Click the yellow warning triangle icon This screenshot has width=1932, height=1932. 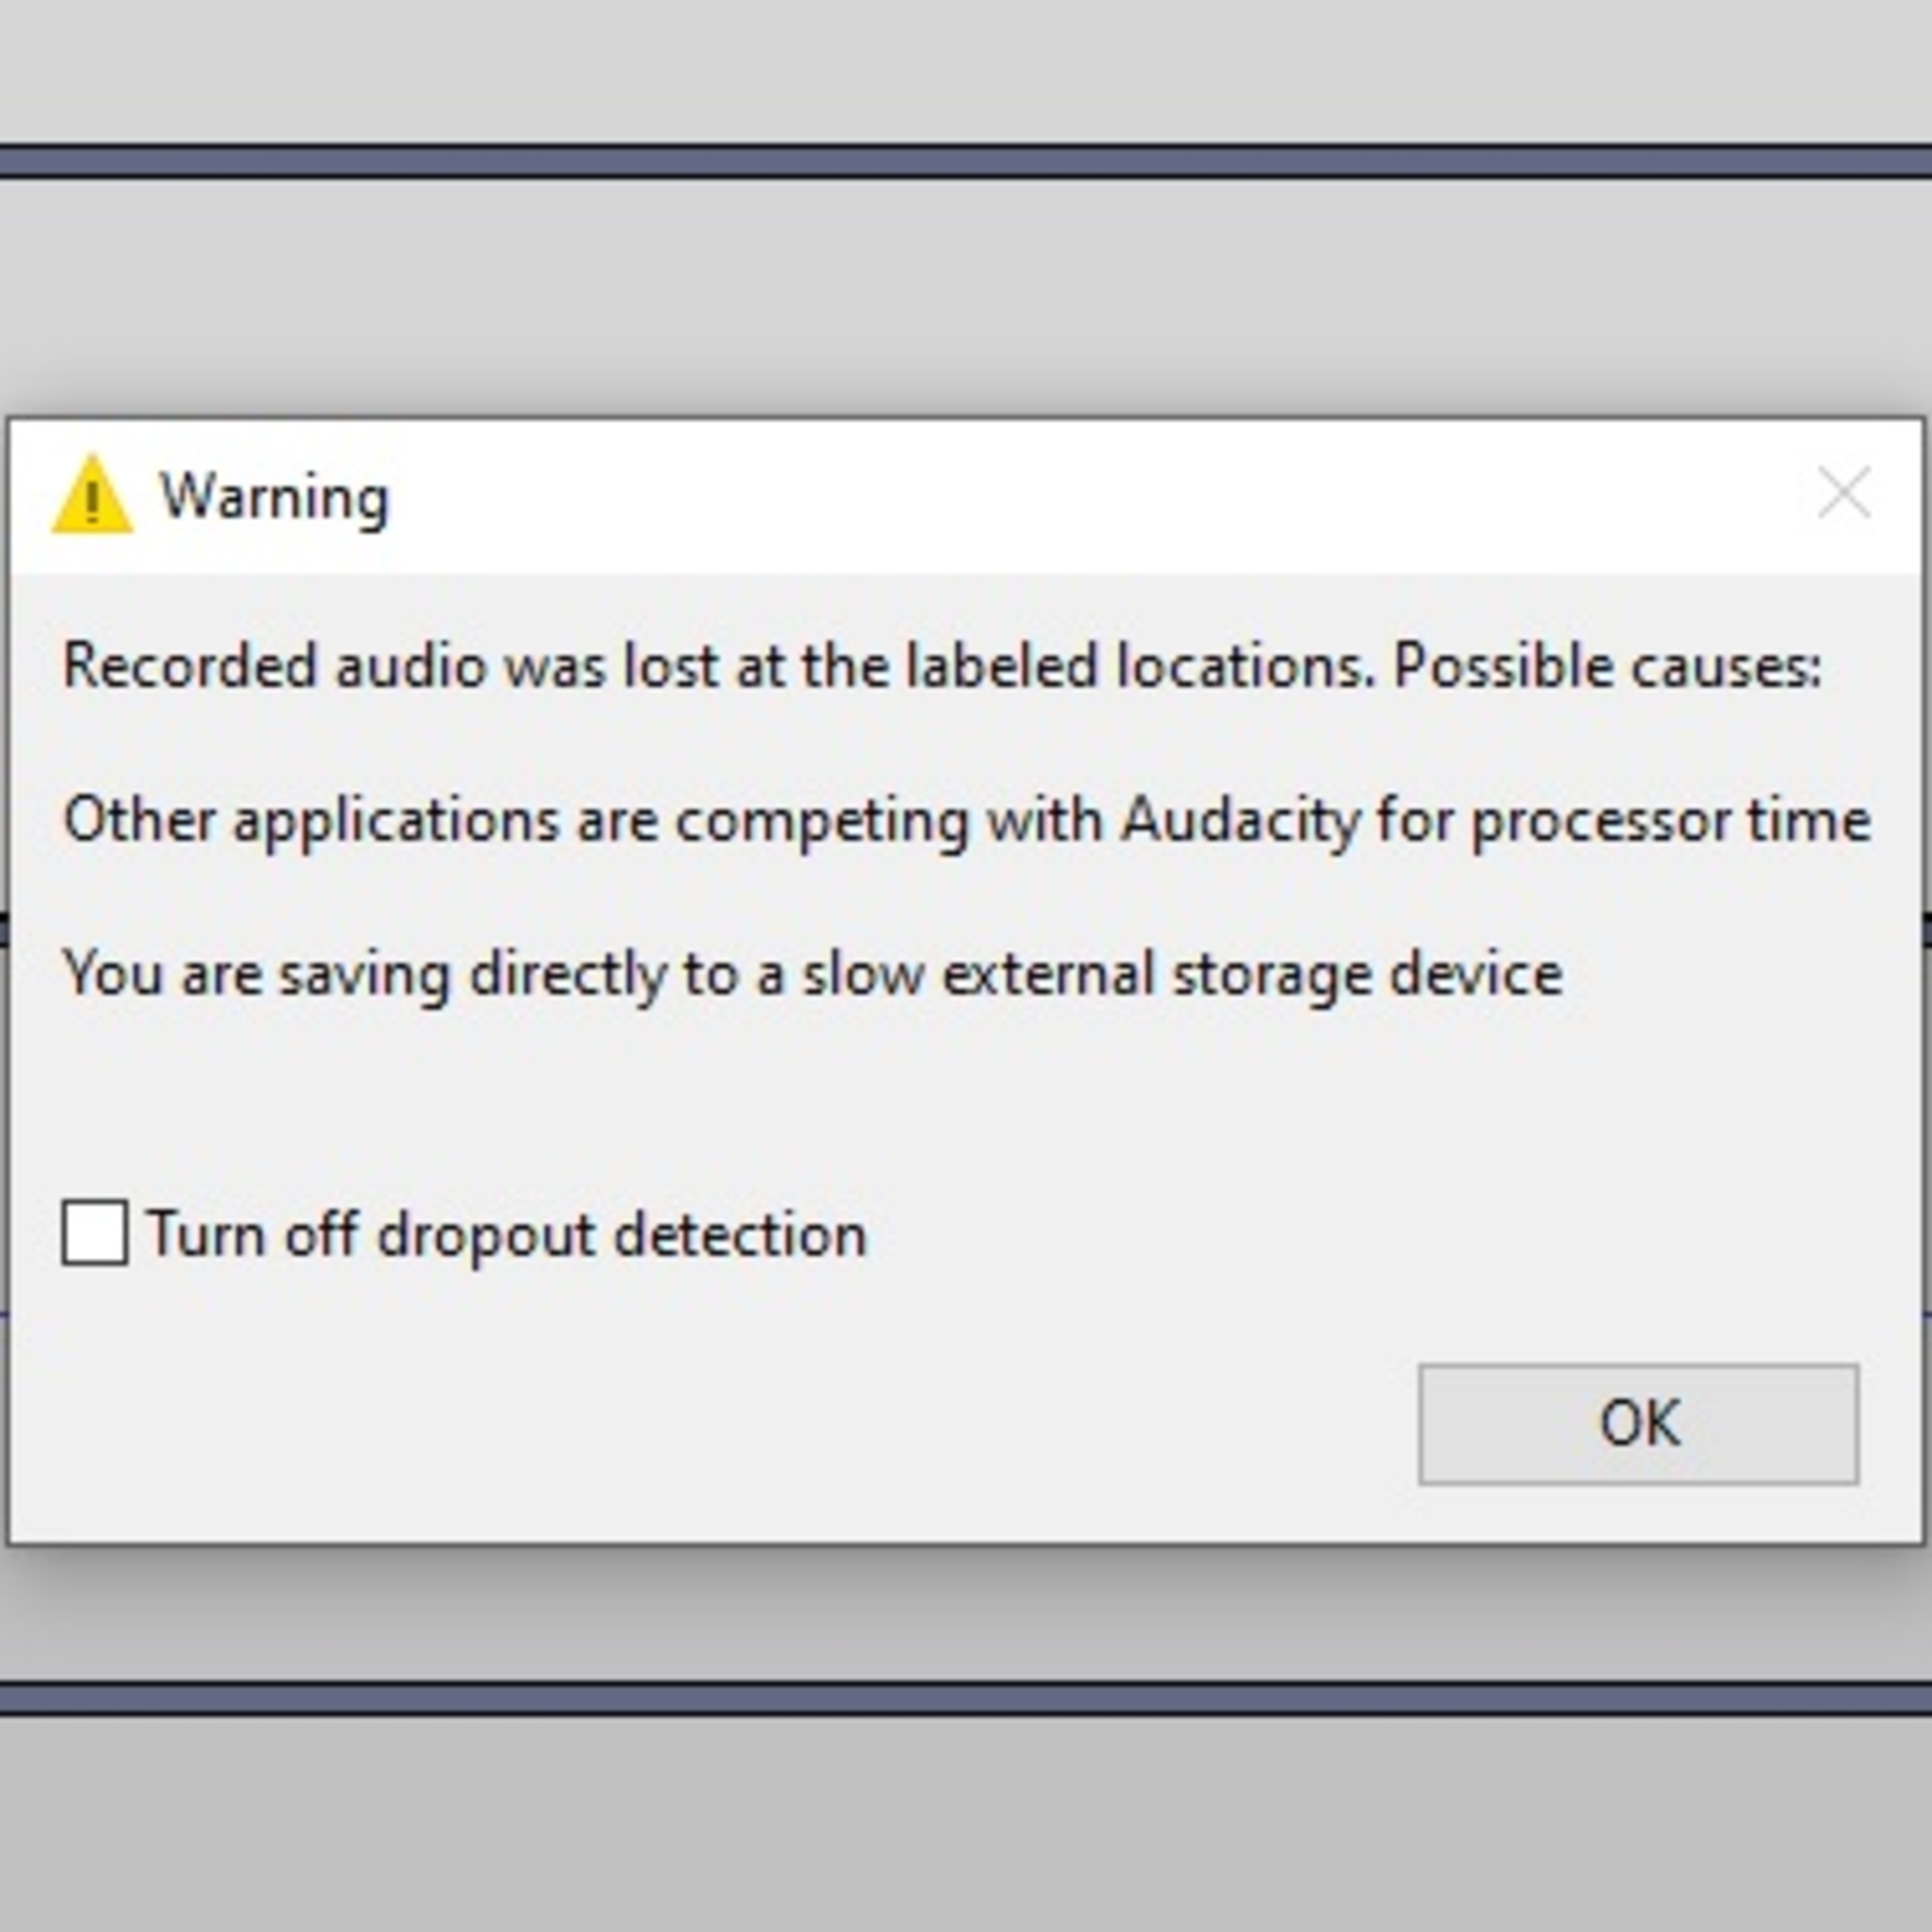92,494
